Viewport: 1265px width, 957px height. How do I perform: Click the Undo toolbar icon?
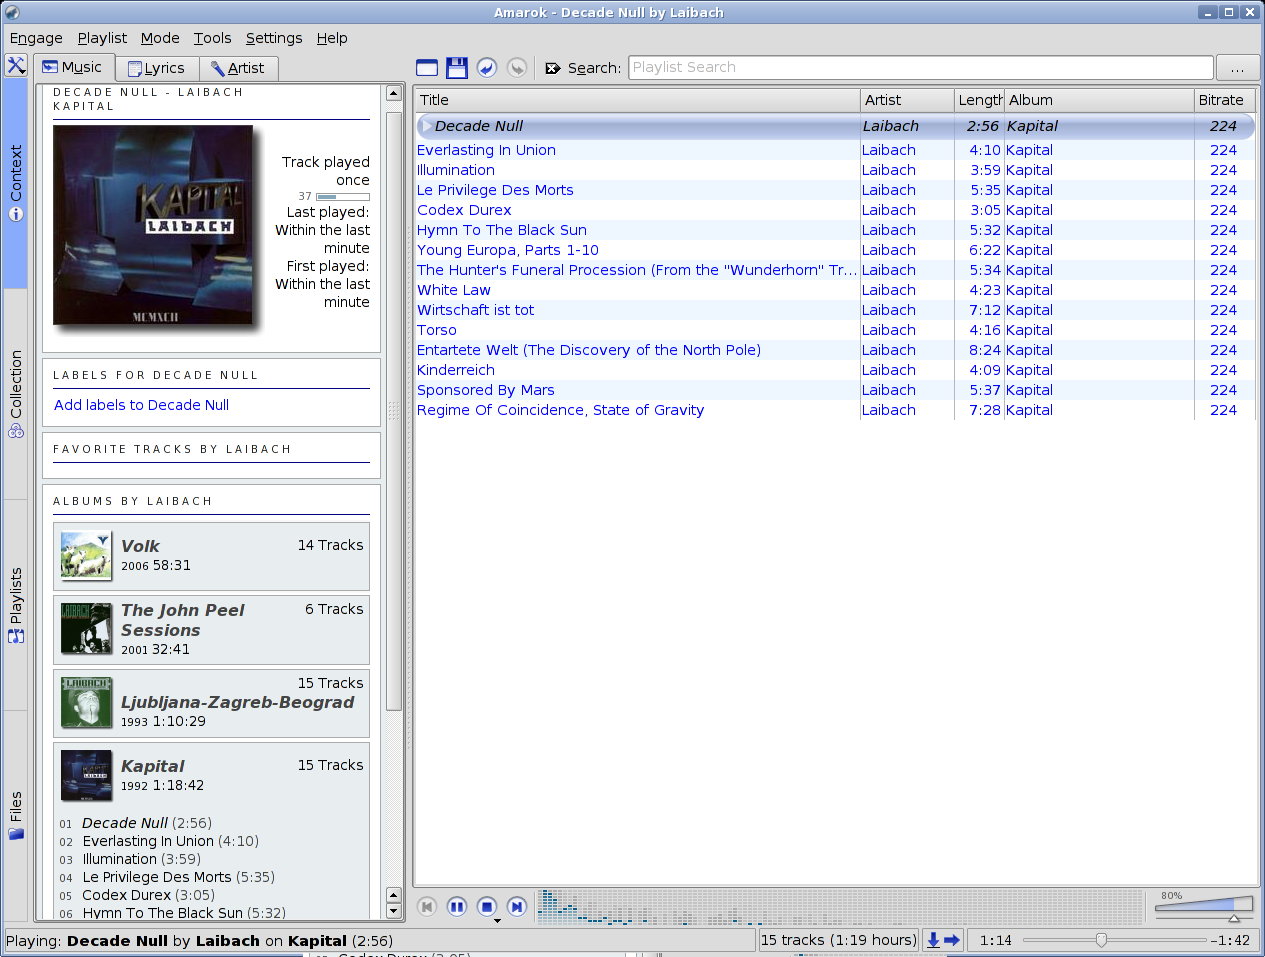487,67
